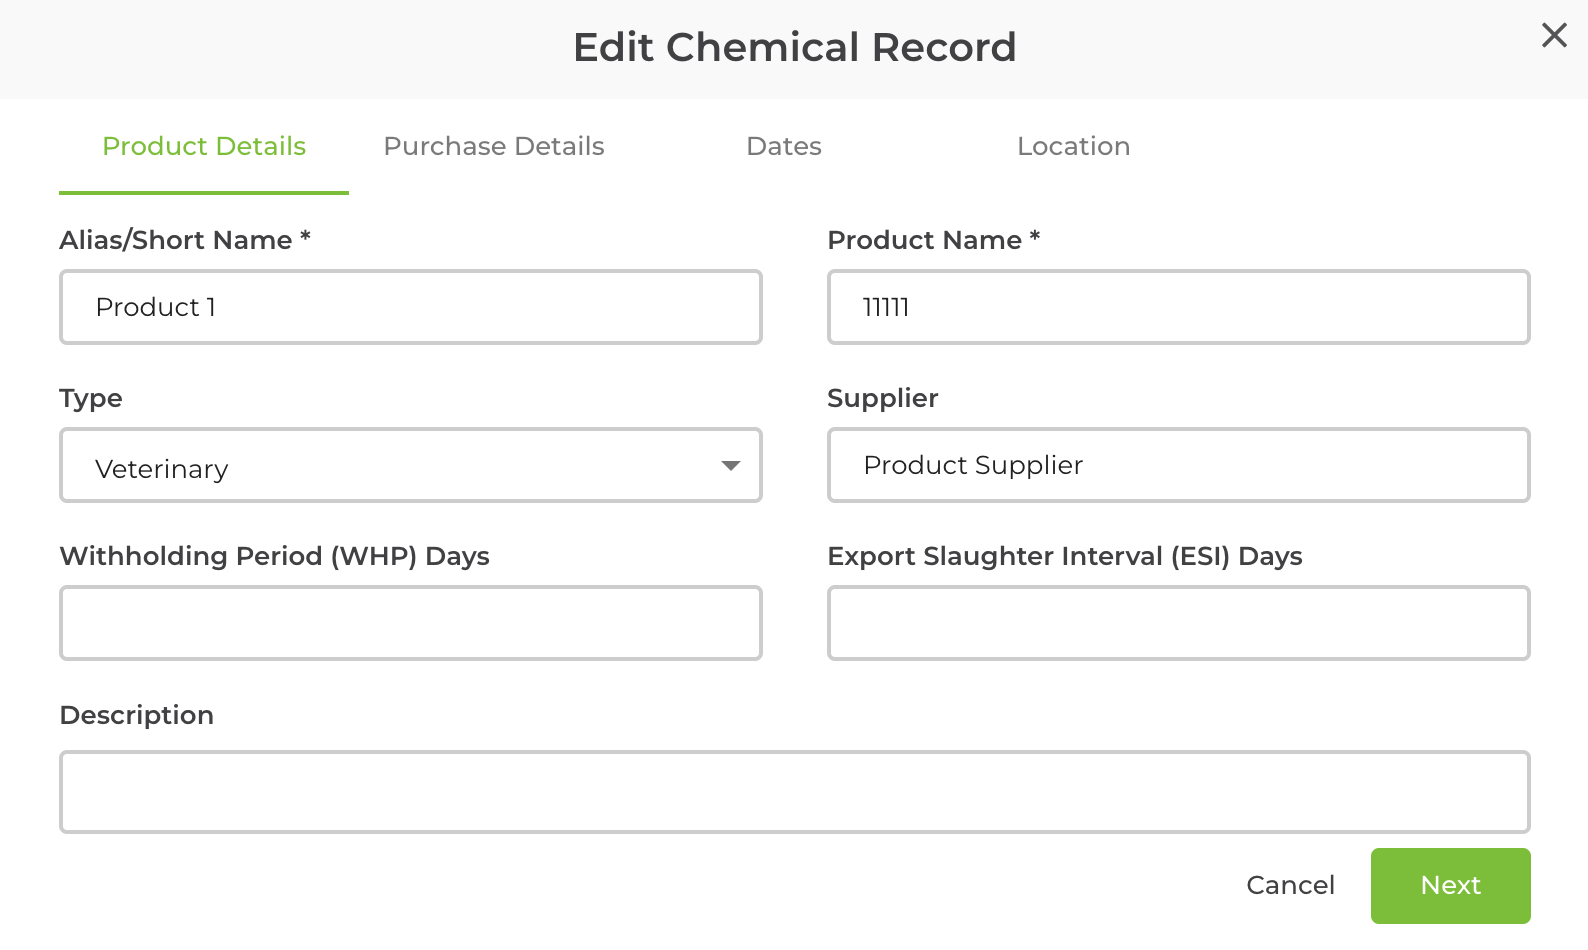Screen dimensions: 1588x950
Task: Focus the Alias/Short Name field
Action: pyautogui.click(x=410, y=307)
